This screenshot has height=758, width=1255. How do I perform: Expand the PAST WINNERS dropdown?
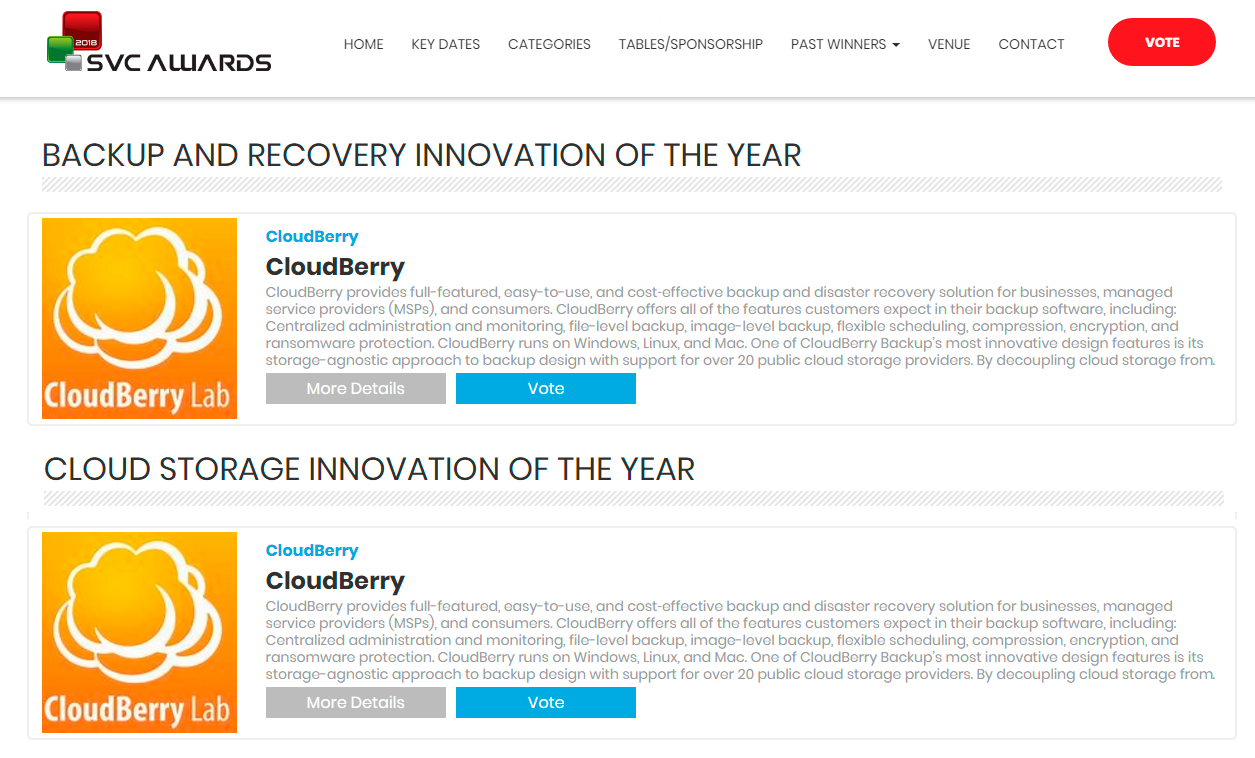(x=845, y=44)
